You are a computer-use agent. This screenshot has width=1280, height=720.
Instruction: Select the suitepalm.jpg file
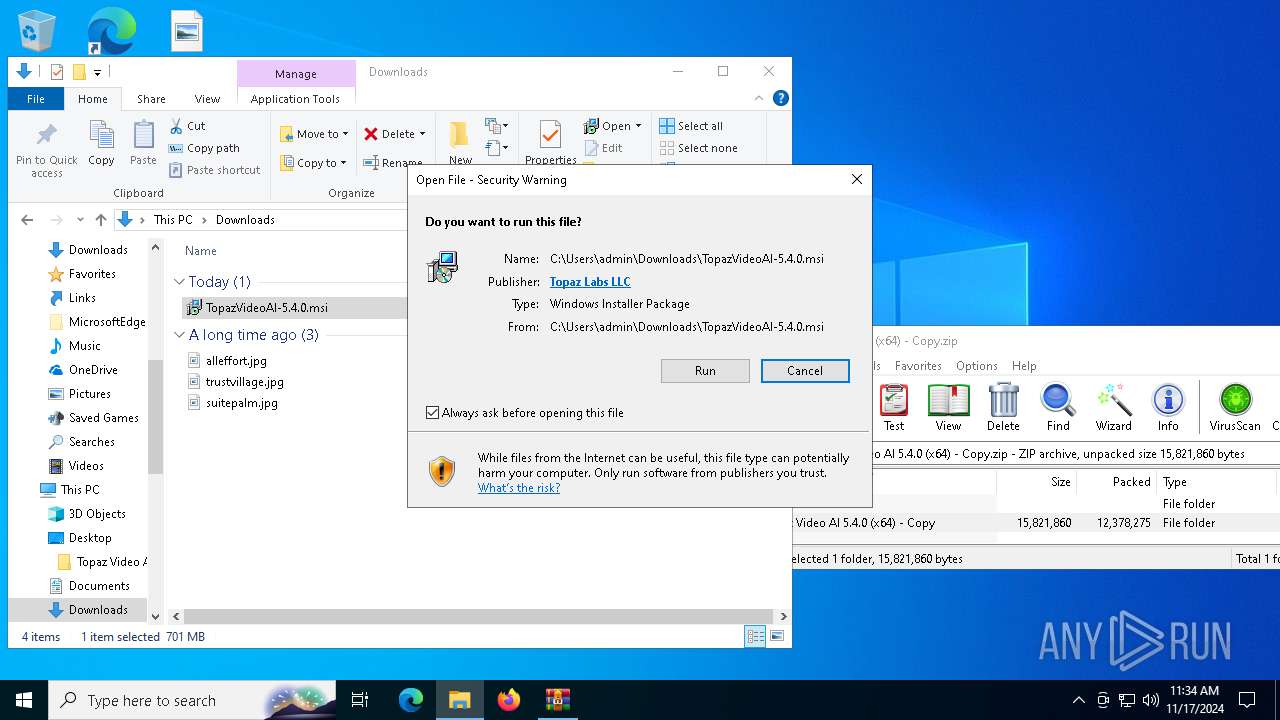tap(242, 403)
